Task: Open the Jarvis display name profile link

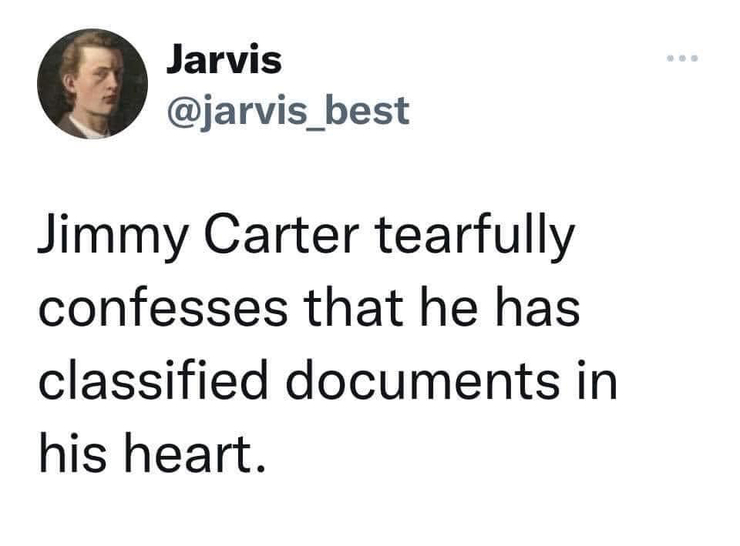Action: (x=224, y=59)
